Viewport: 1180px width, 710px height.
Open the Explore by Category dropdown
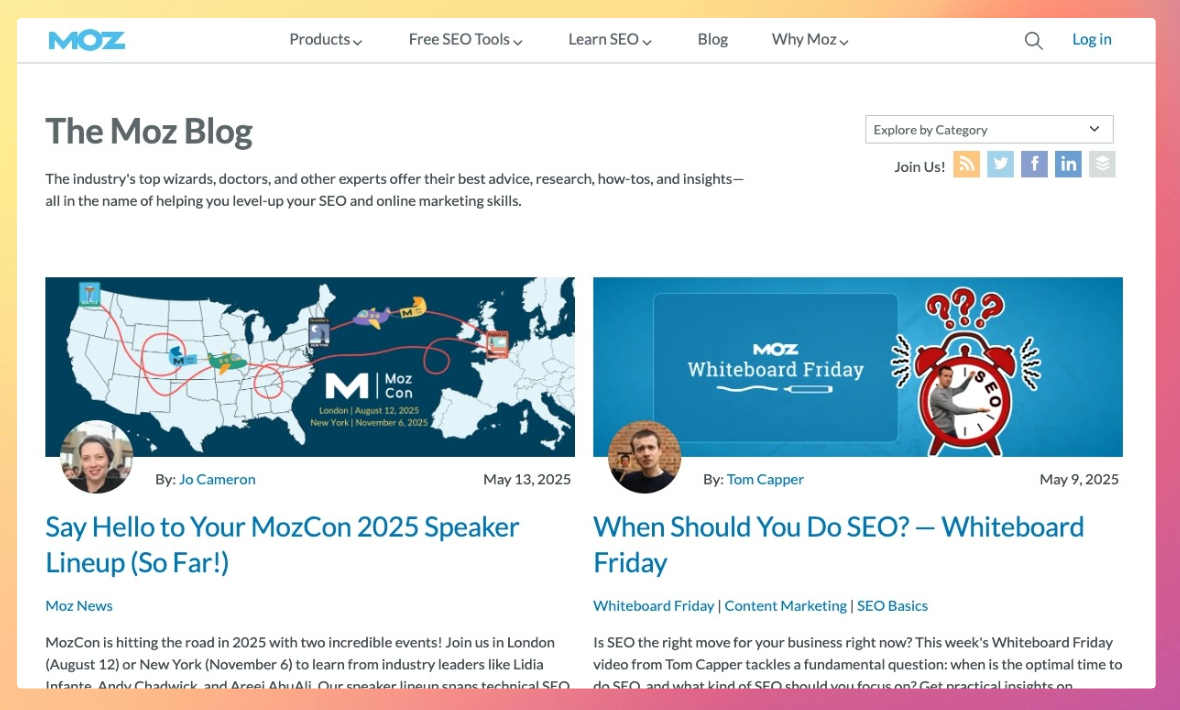coord(988,130)
